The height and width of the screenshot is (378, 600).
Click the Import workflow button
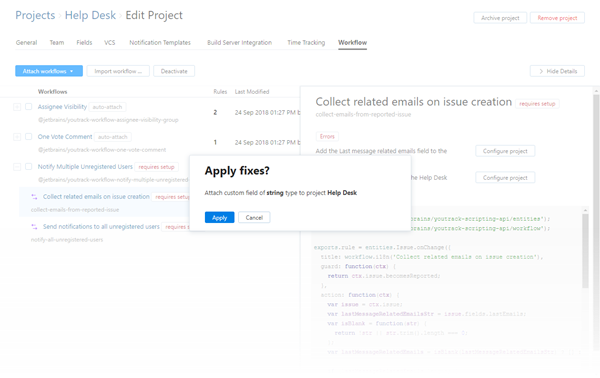pos(118,71)
